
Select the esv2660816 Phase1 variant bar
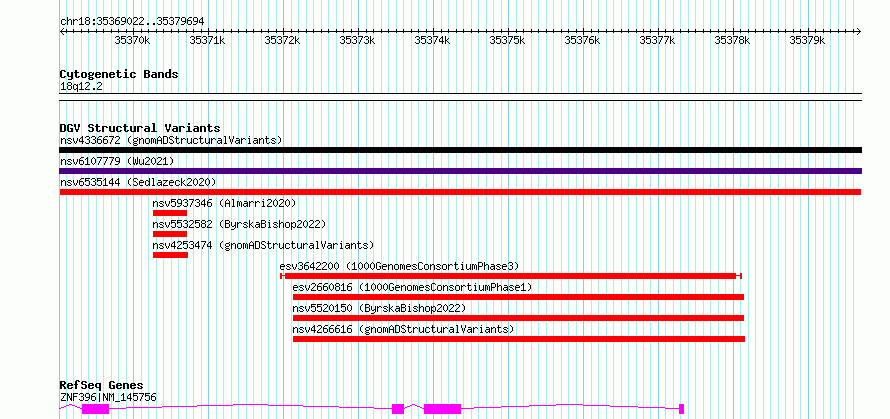(518, 297)
